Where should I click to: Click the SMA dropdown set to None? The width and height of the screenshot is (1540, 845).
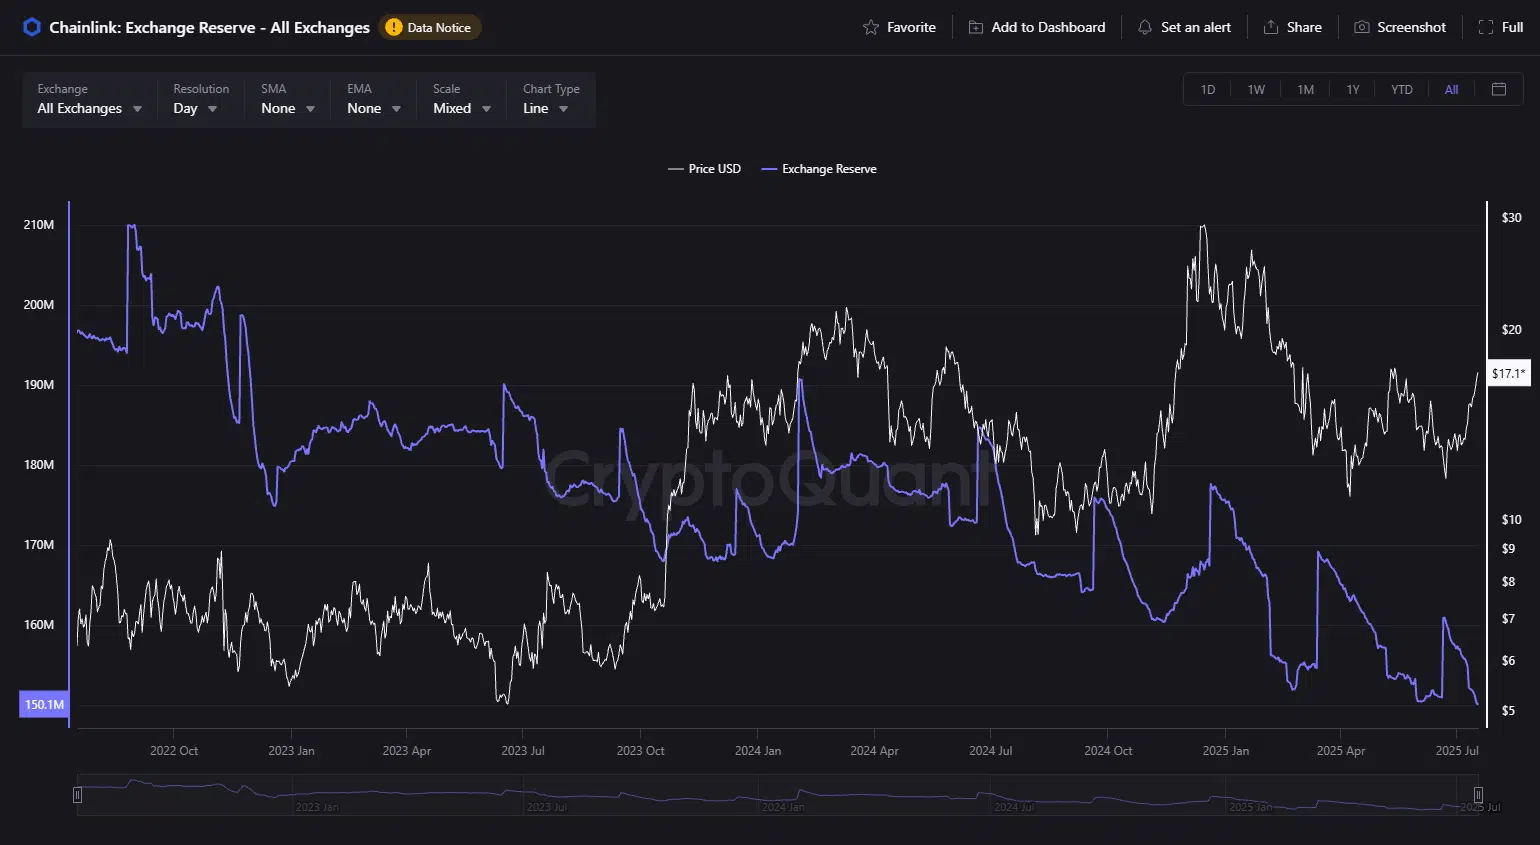click(285, 108)
